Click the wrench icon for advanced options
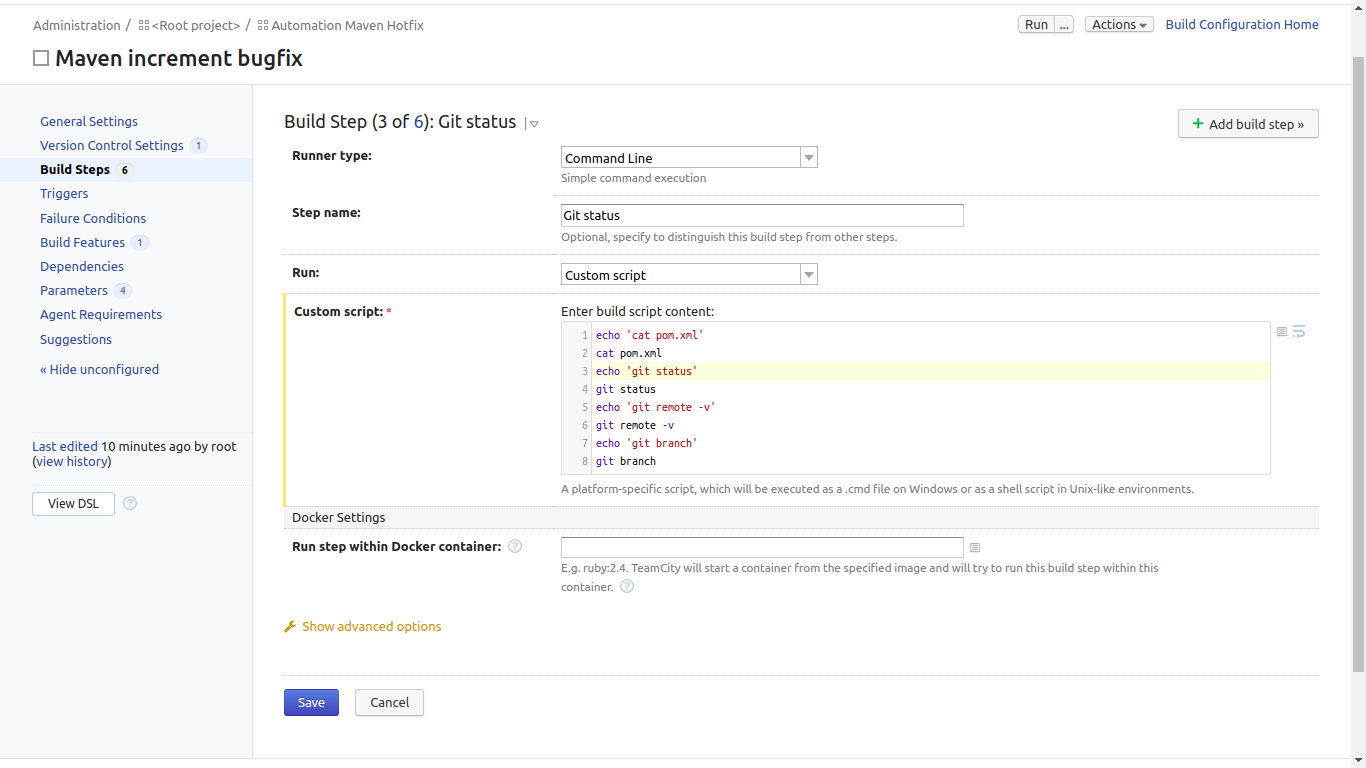The height and width of the screenshot is (768, 1366). click(x=290, y=627)
